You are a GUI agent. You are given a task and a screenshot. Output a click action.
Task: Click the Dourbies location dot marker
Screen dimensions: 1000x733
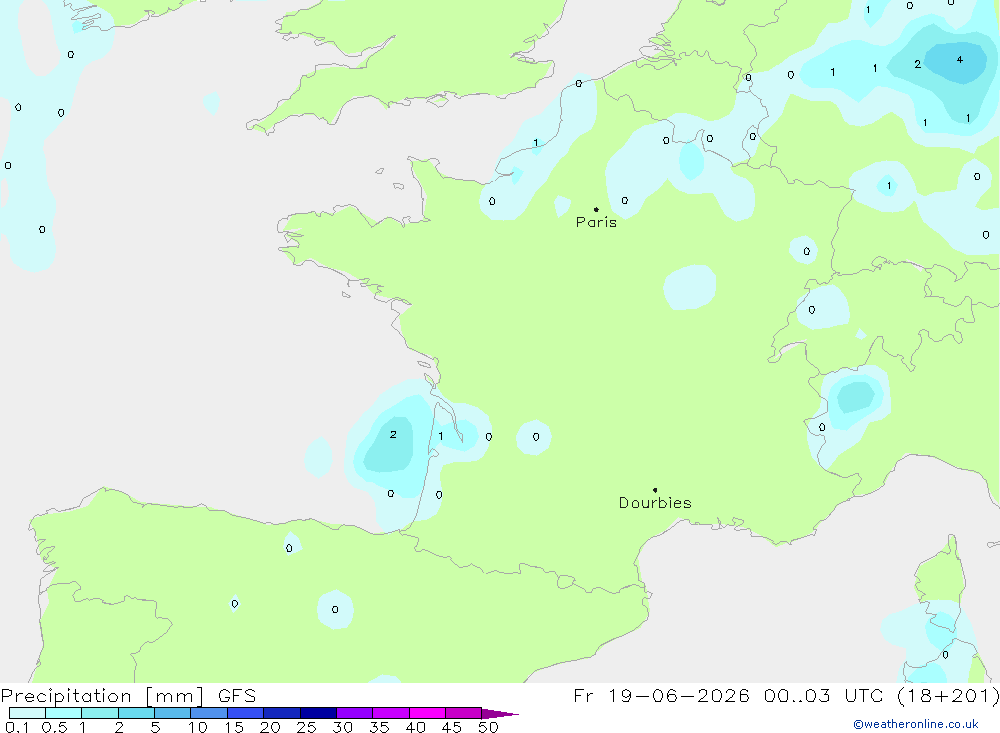coord(655,490)
